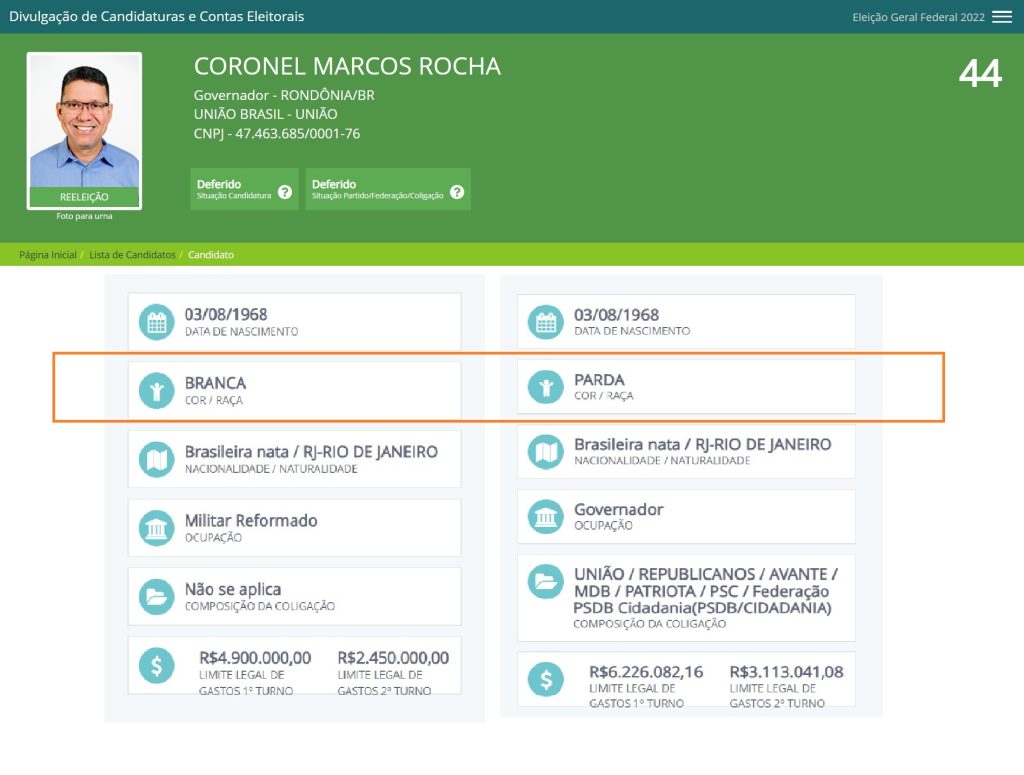1024x775 pixels.
Task: Click the Deferido Situação Candidatura status box
Action: 235,189
